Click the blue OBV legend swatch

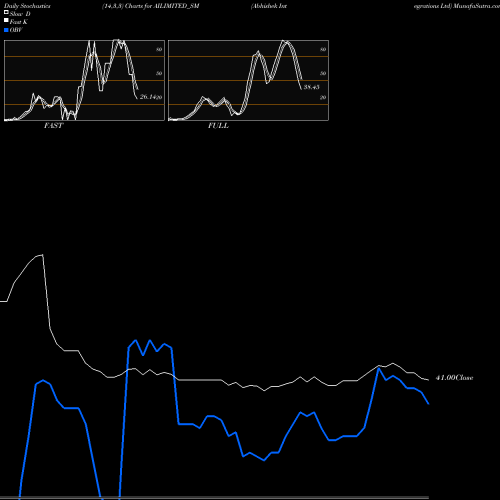(6, 30)
